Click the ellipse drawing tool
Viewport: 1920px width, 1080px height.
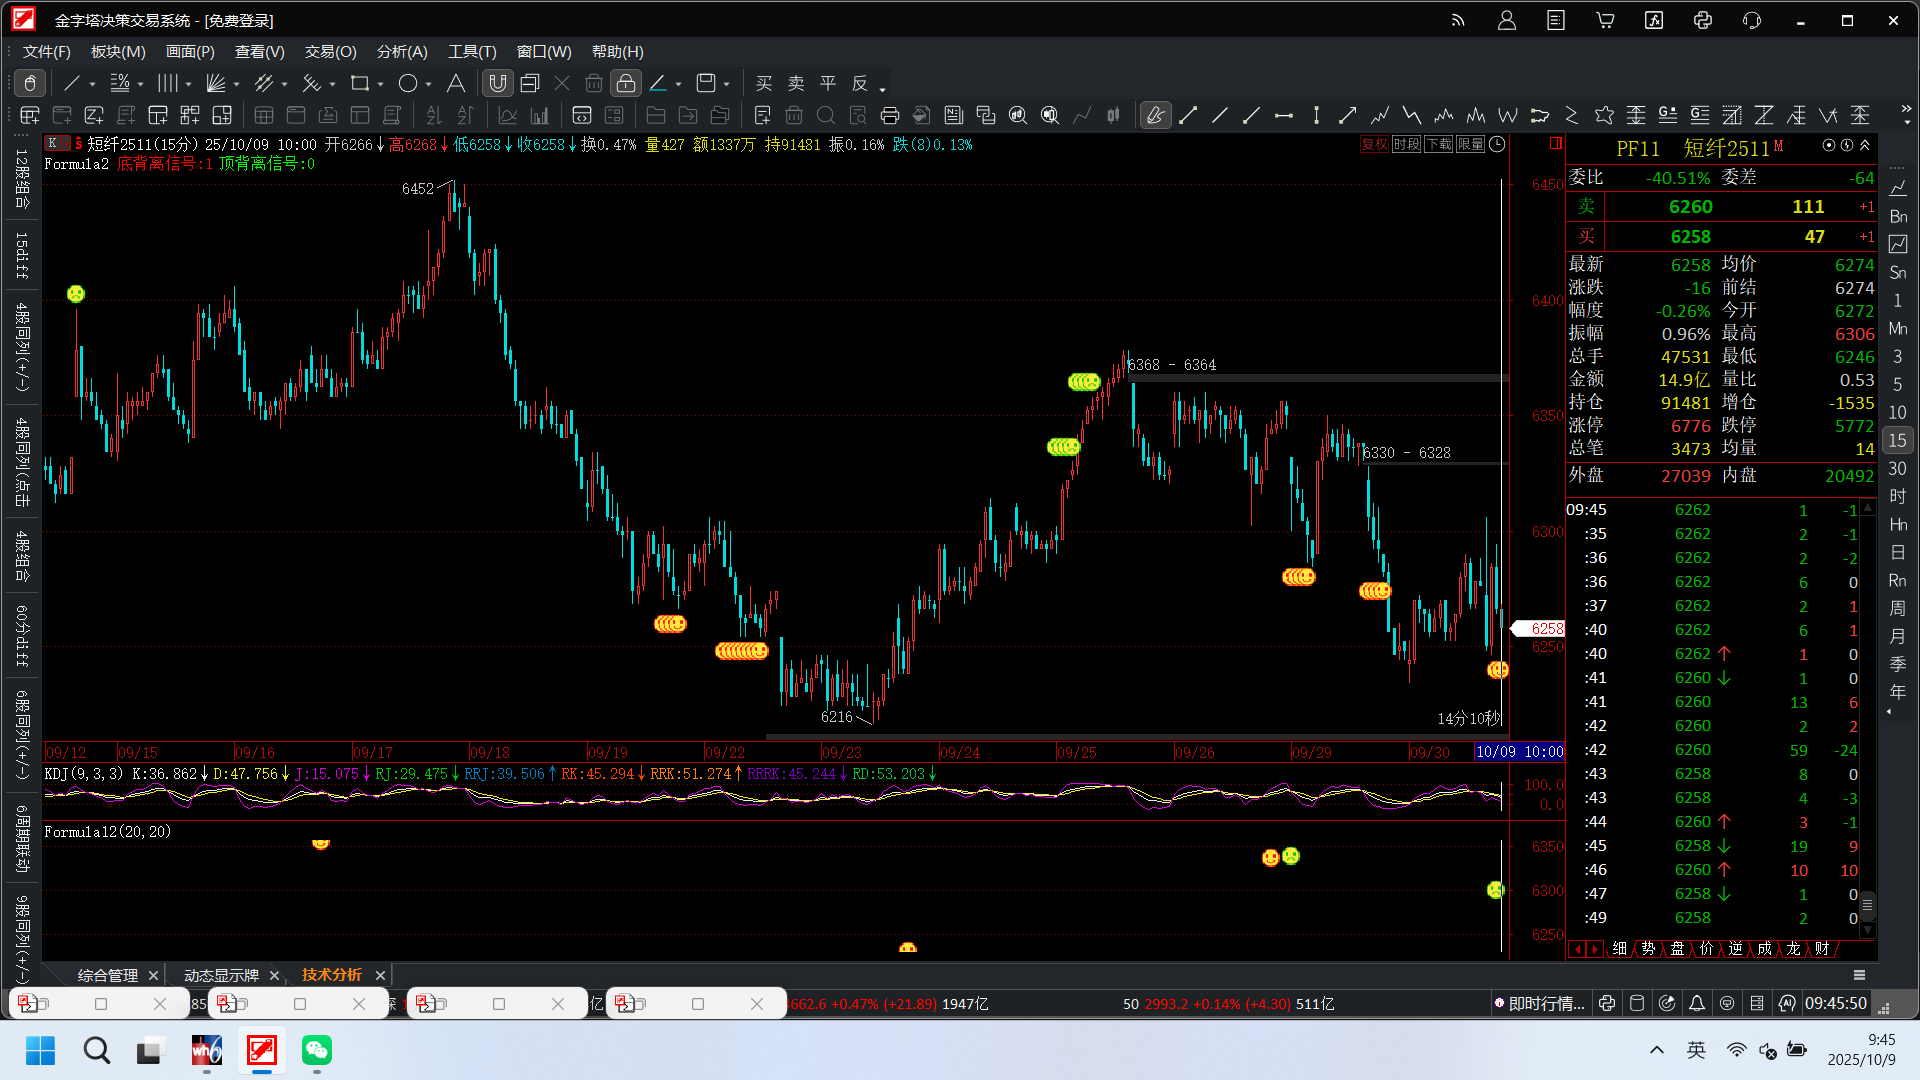[408, 84]
